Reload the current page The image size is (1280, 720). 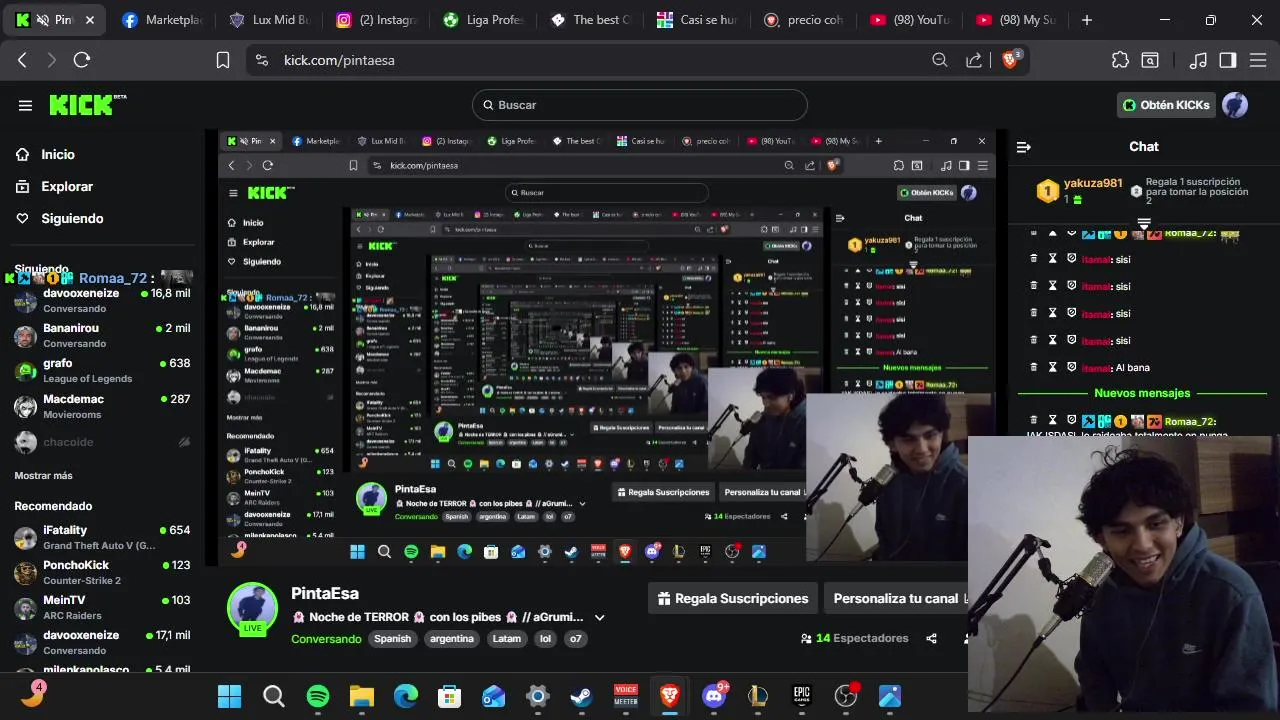tap(82, 60)
